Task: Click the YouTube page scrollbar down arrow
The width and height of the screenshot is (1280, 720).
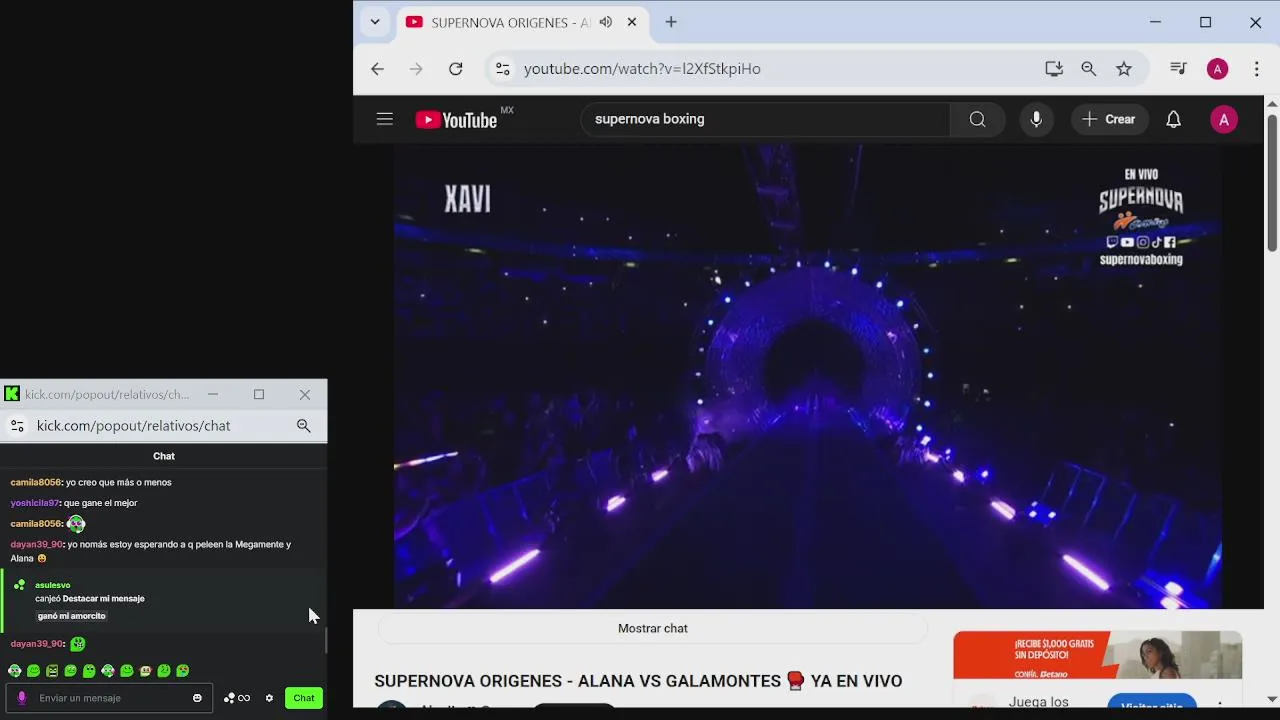Action: 1272,699
